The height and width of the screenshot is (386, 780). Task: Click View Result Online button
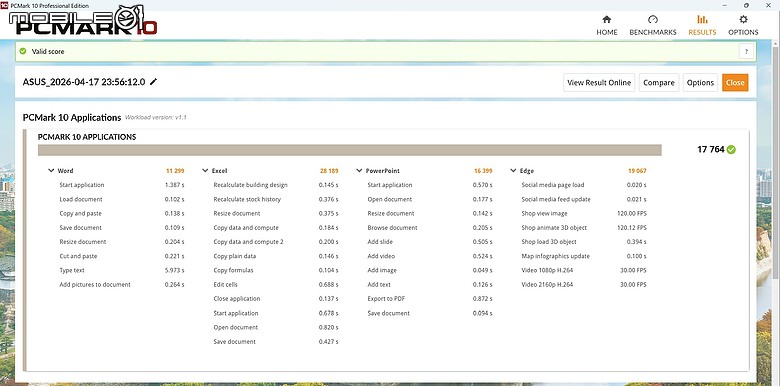tap(599, 83)
